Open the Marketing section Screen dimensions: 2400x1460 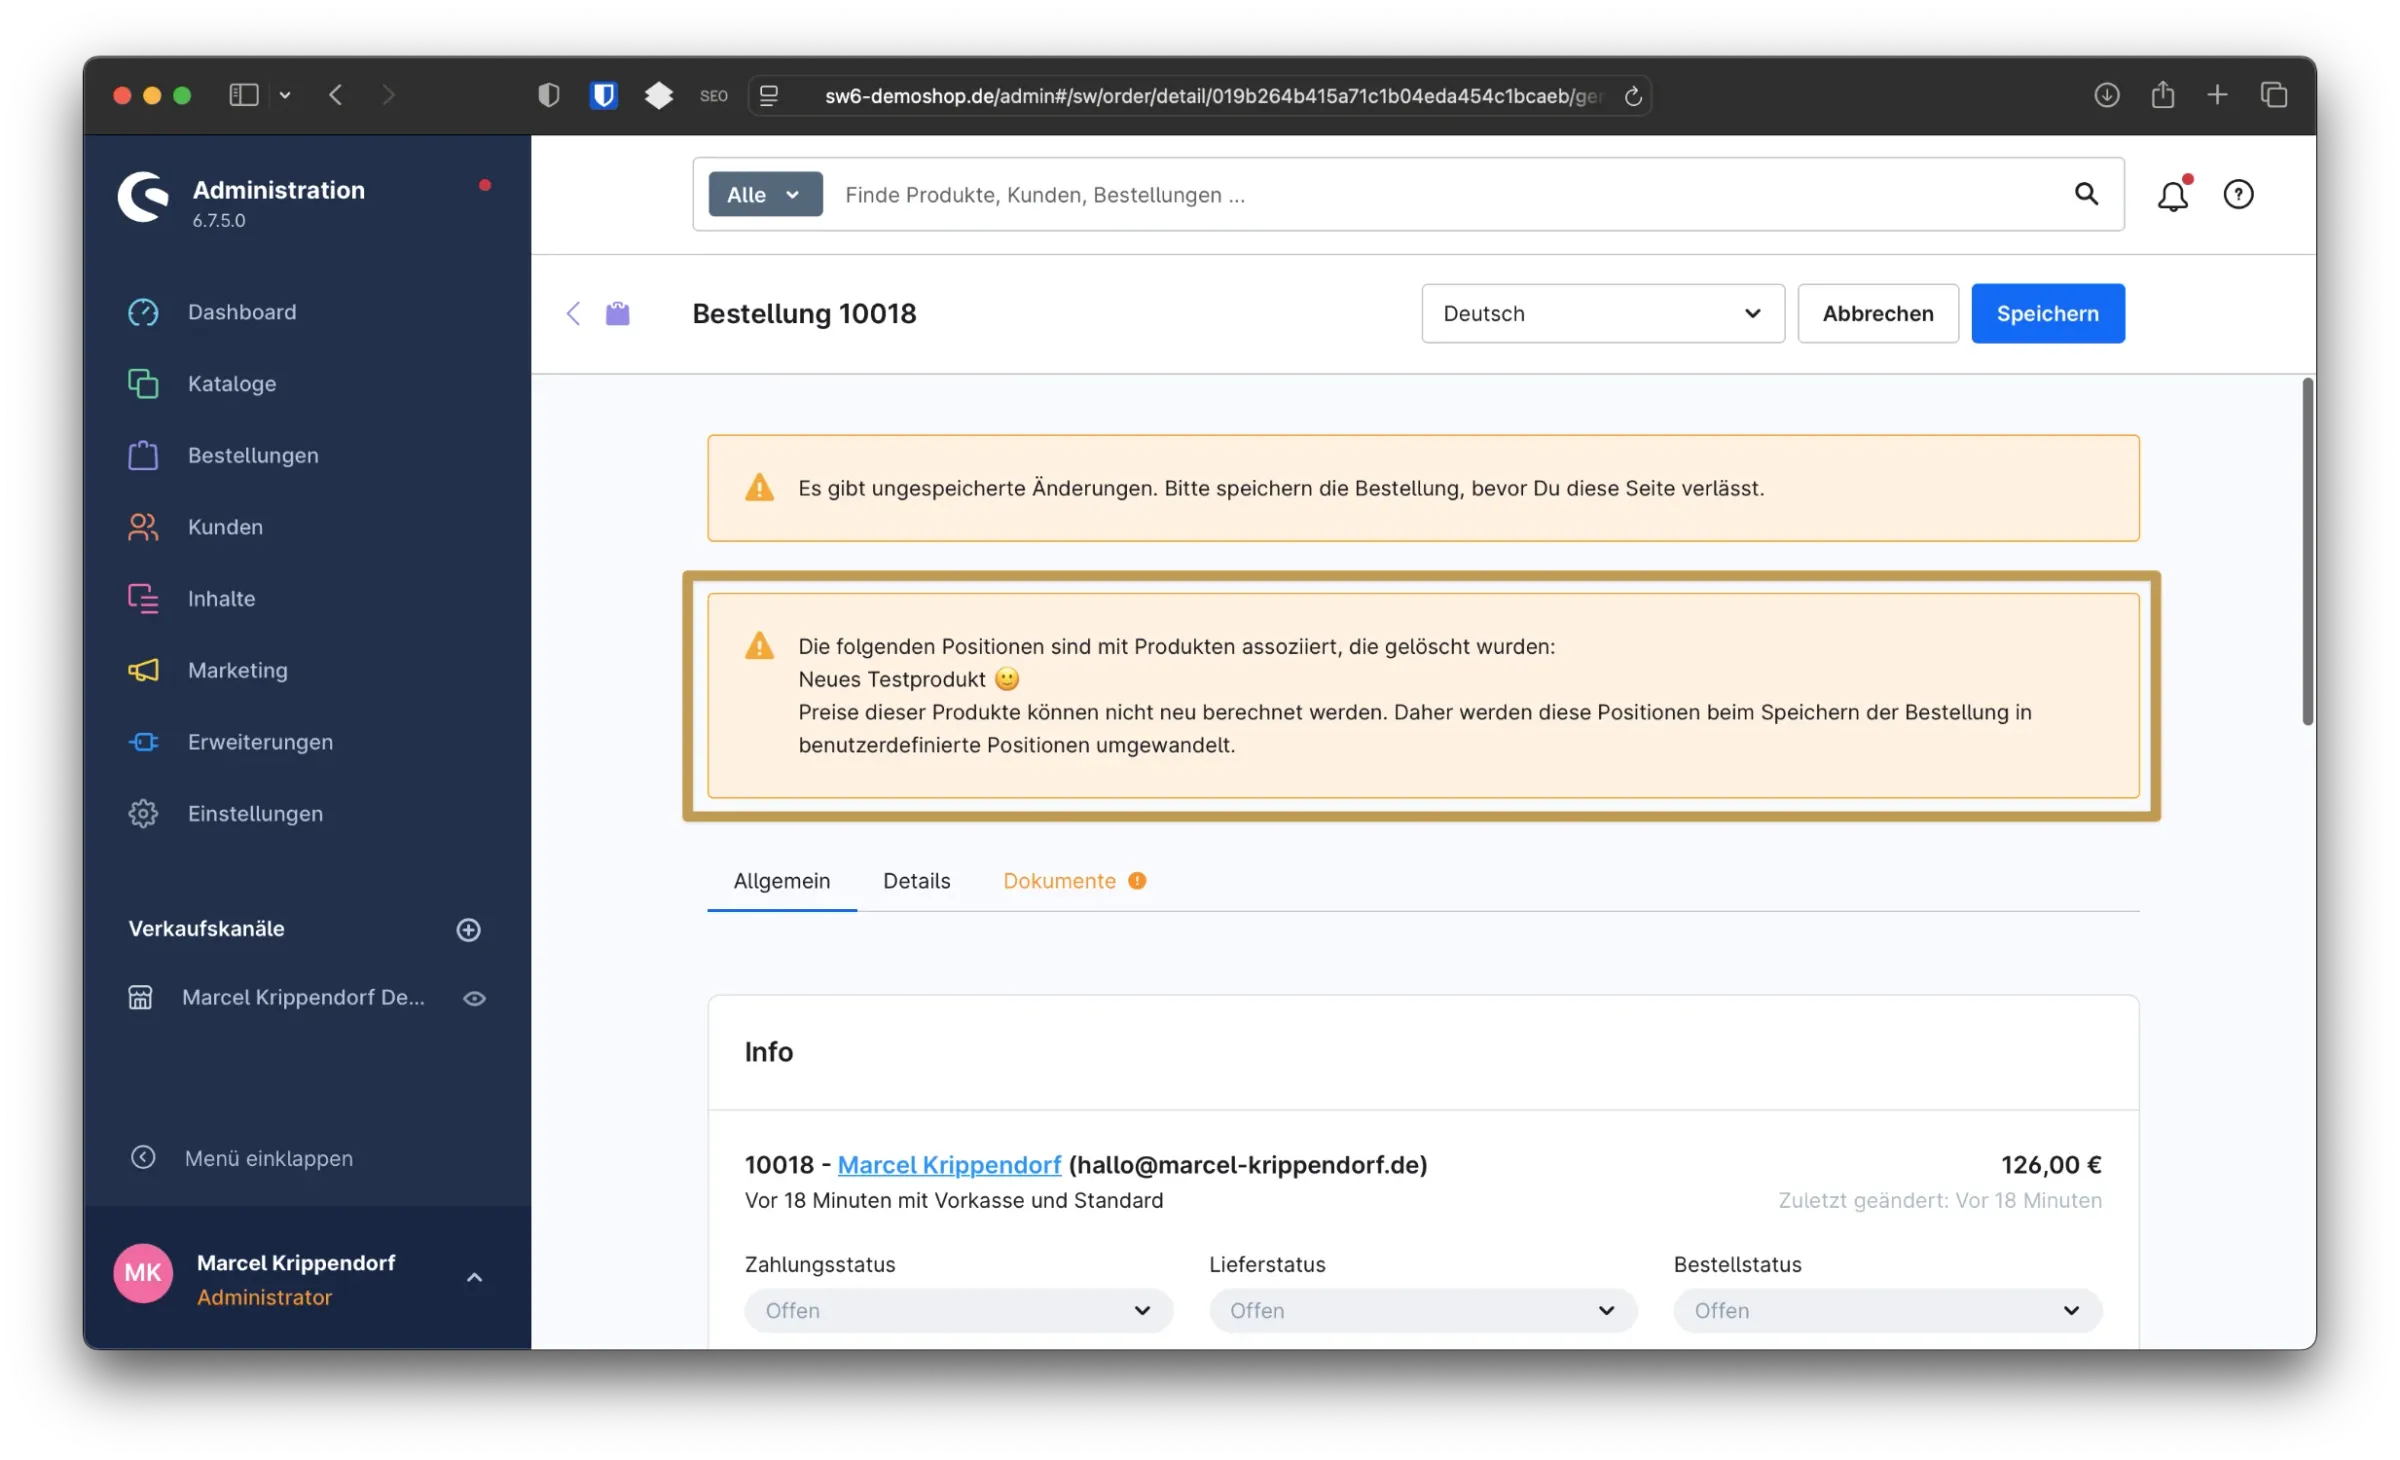point(237,670)
